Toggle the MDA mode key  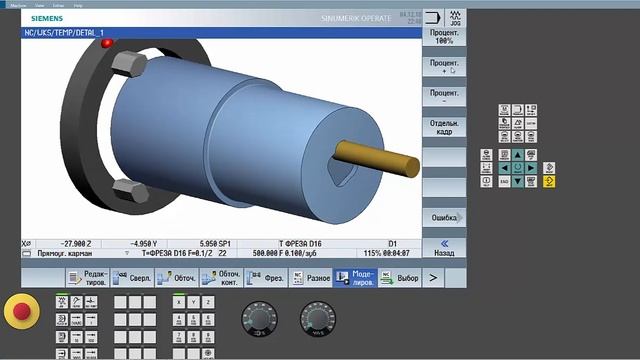click(62, 337)
